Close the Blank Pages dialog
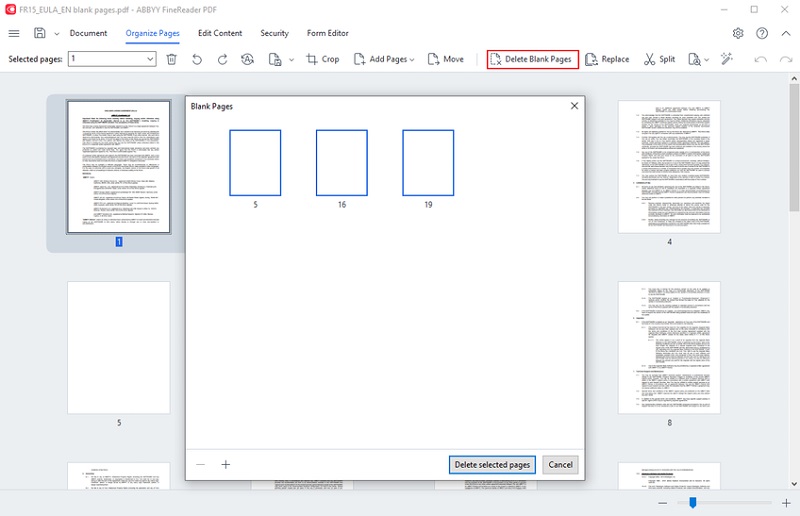Viewport: 800px width, 516px height. tap(574, 106)
